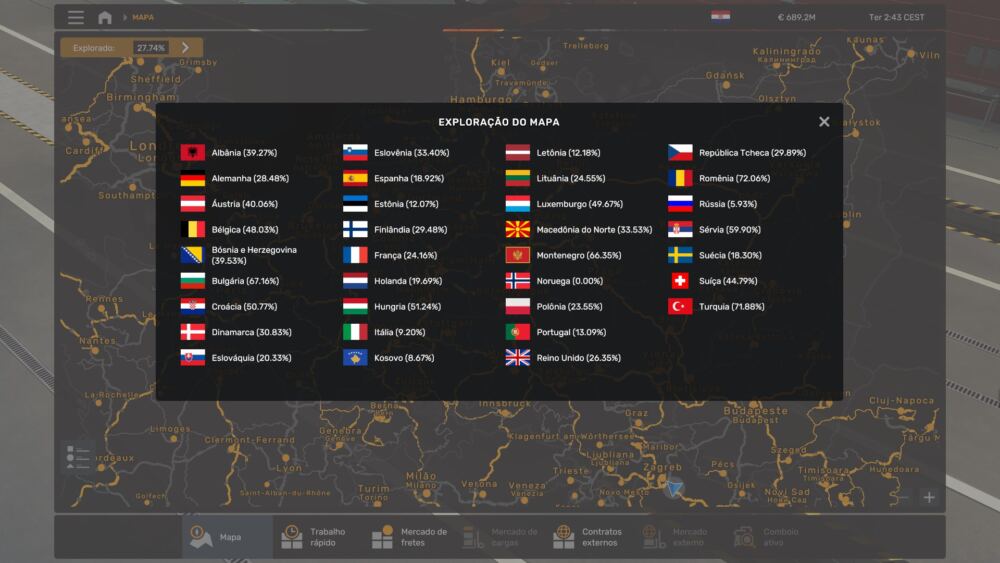Click the Noruega flag icon

(517, 281)
